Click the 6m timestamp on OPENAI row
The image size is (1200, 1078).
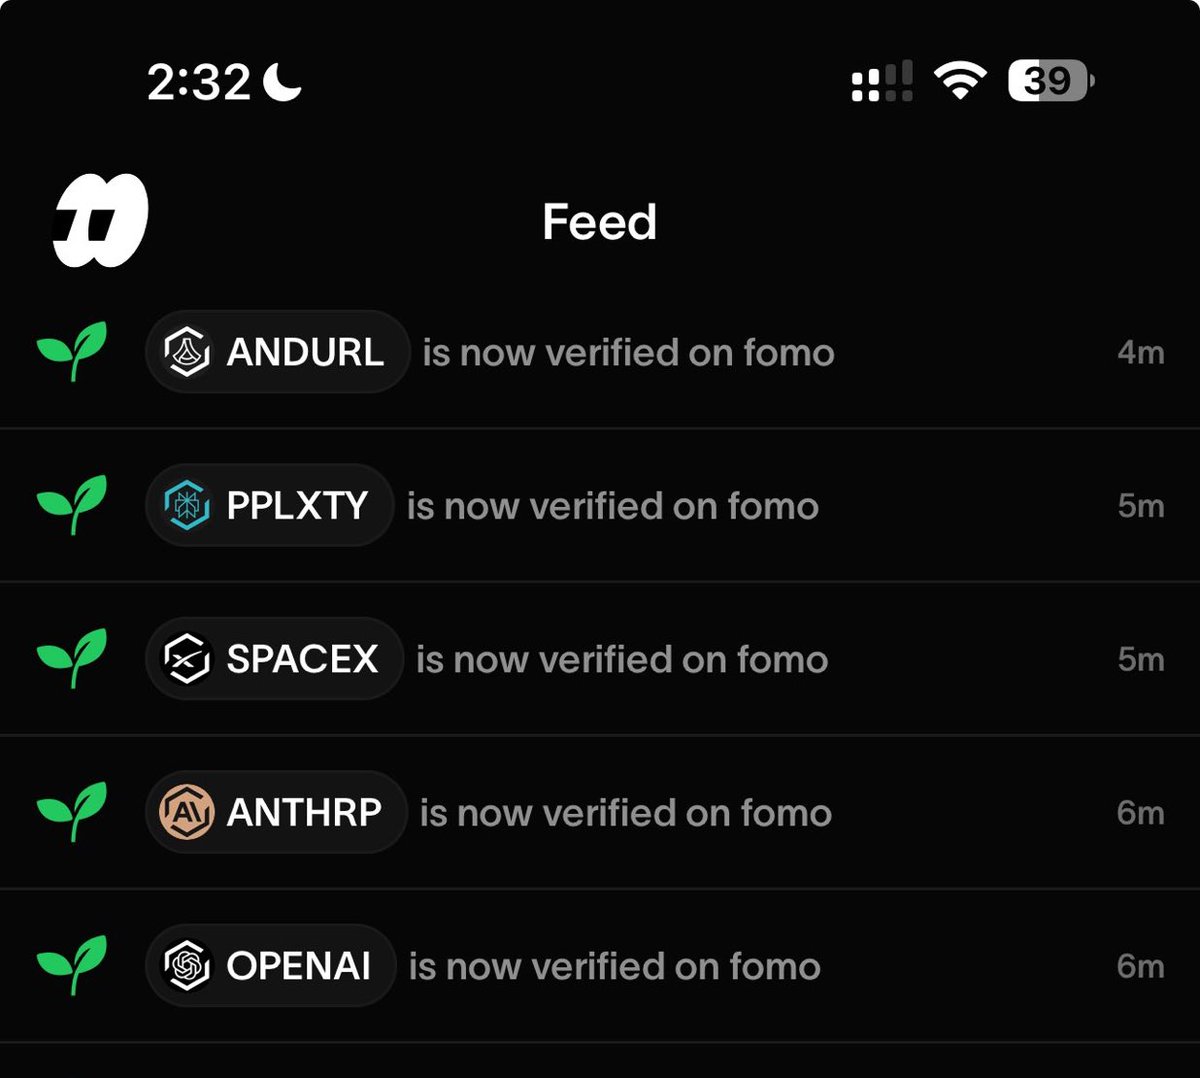[x=1141, y=966]
